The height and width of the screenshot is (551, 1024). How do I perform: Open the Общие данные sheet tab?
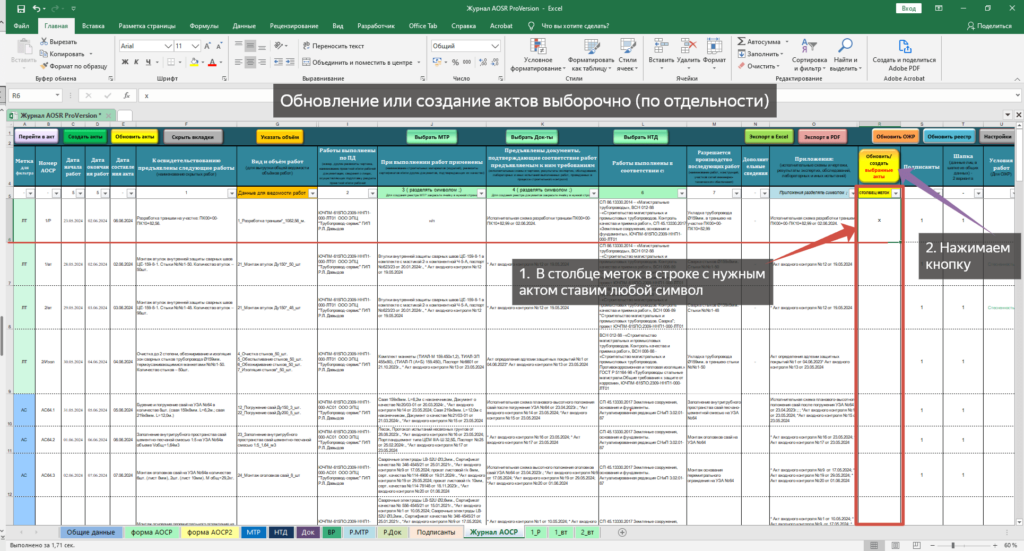[91, 532]
